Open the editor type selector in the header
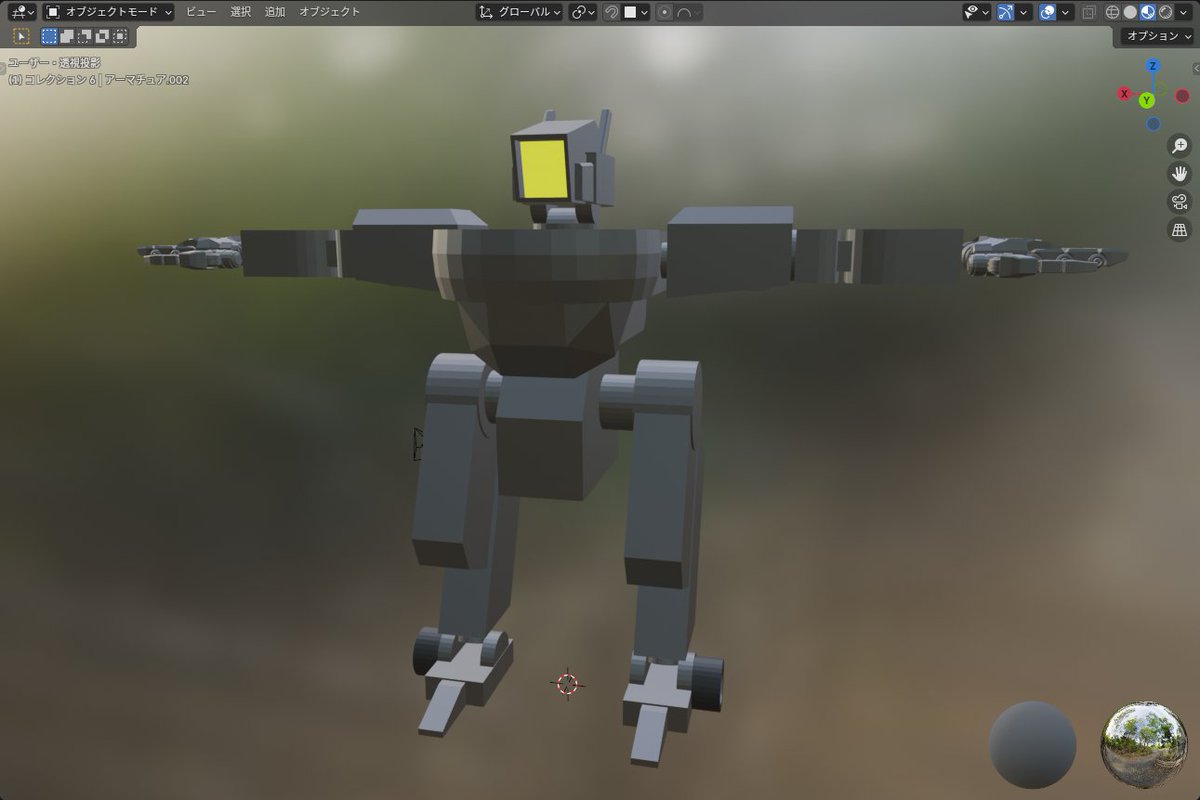 coord(23,12)
